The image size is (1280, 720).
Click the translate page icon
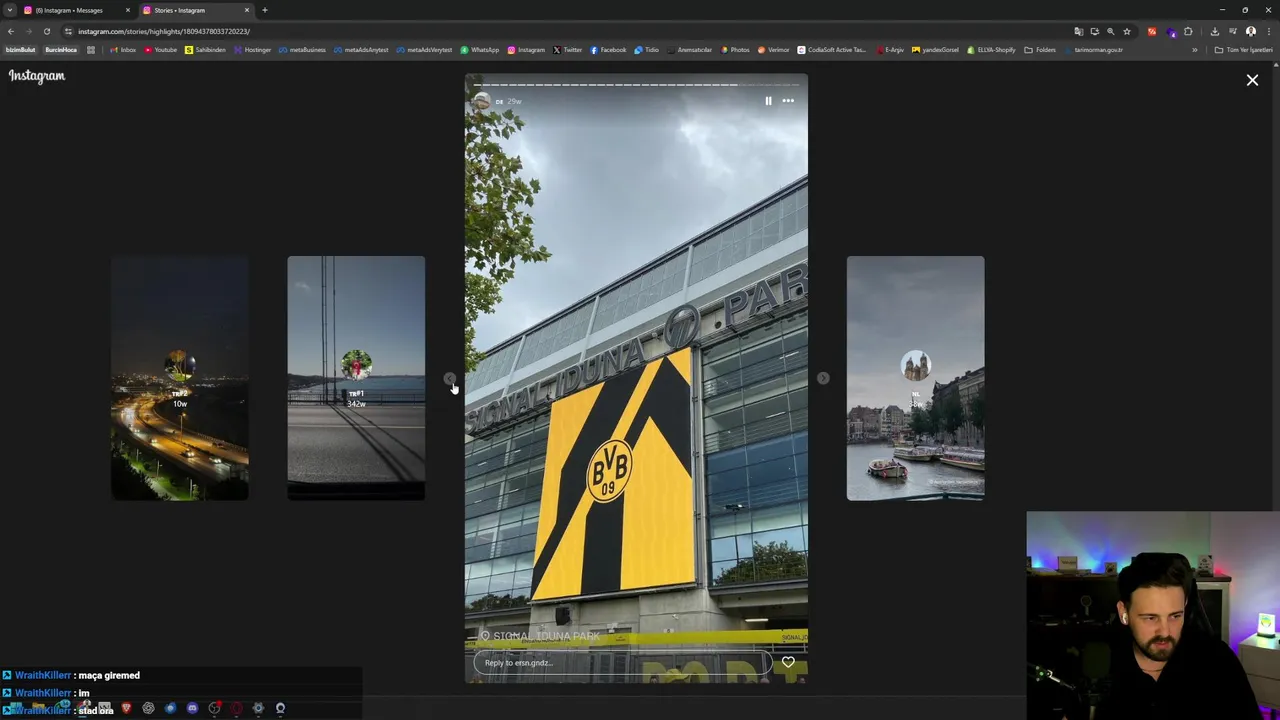click(1078, 31)
